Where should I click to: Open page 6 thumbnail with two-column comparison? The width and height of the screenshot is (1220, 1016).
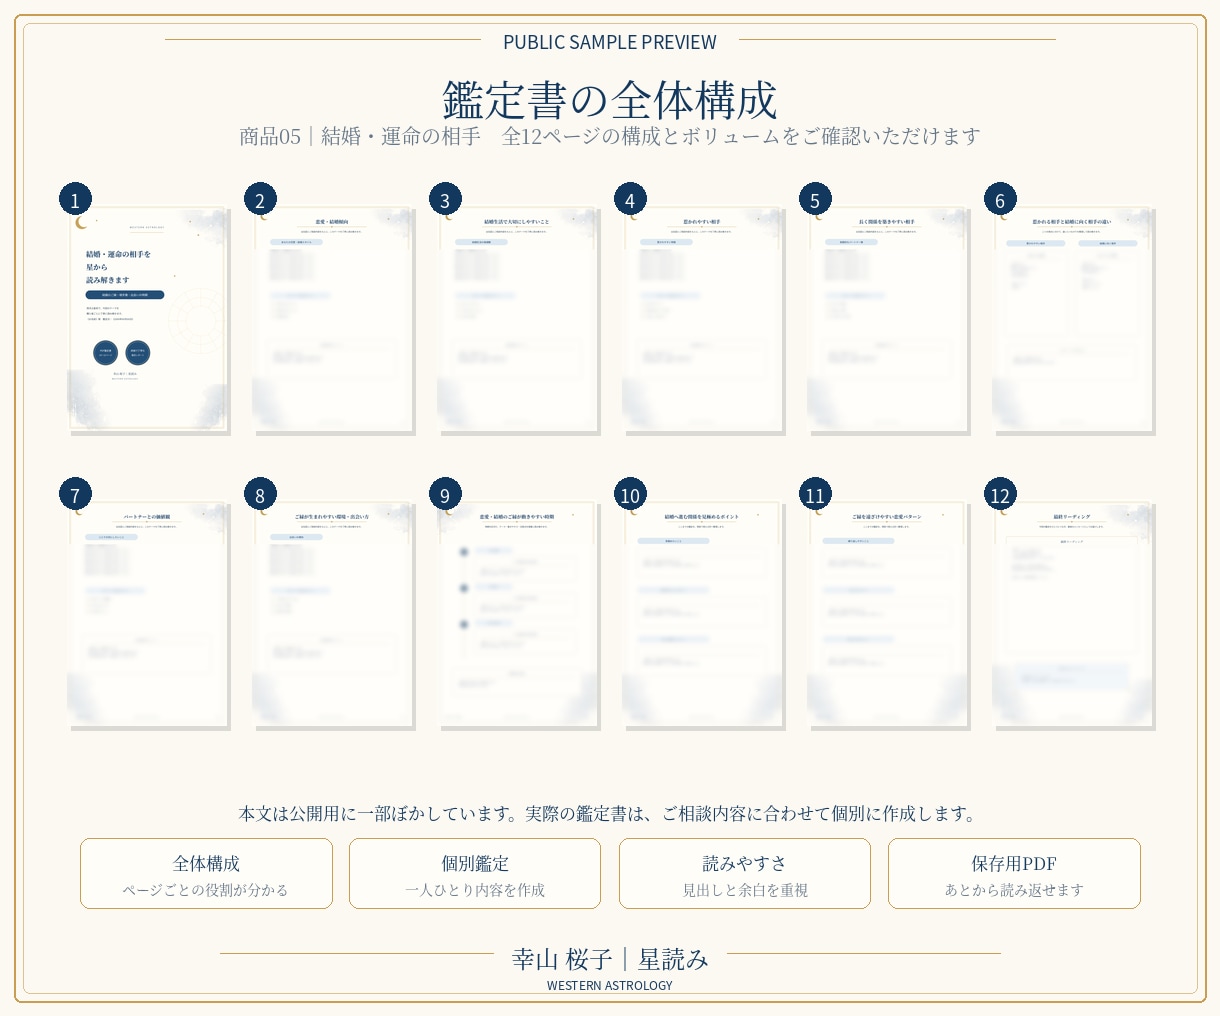[x=1072, y=319]
